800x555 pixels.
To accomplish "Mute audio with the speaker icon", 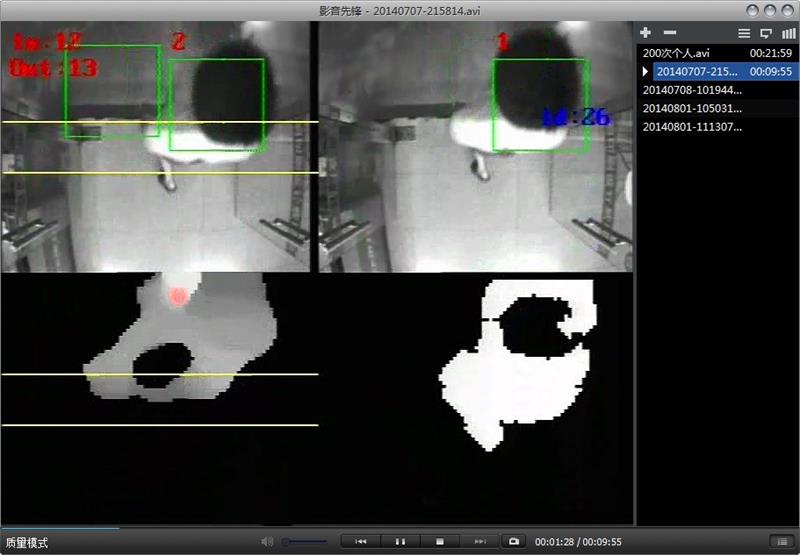I will [267, 541].
